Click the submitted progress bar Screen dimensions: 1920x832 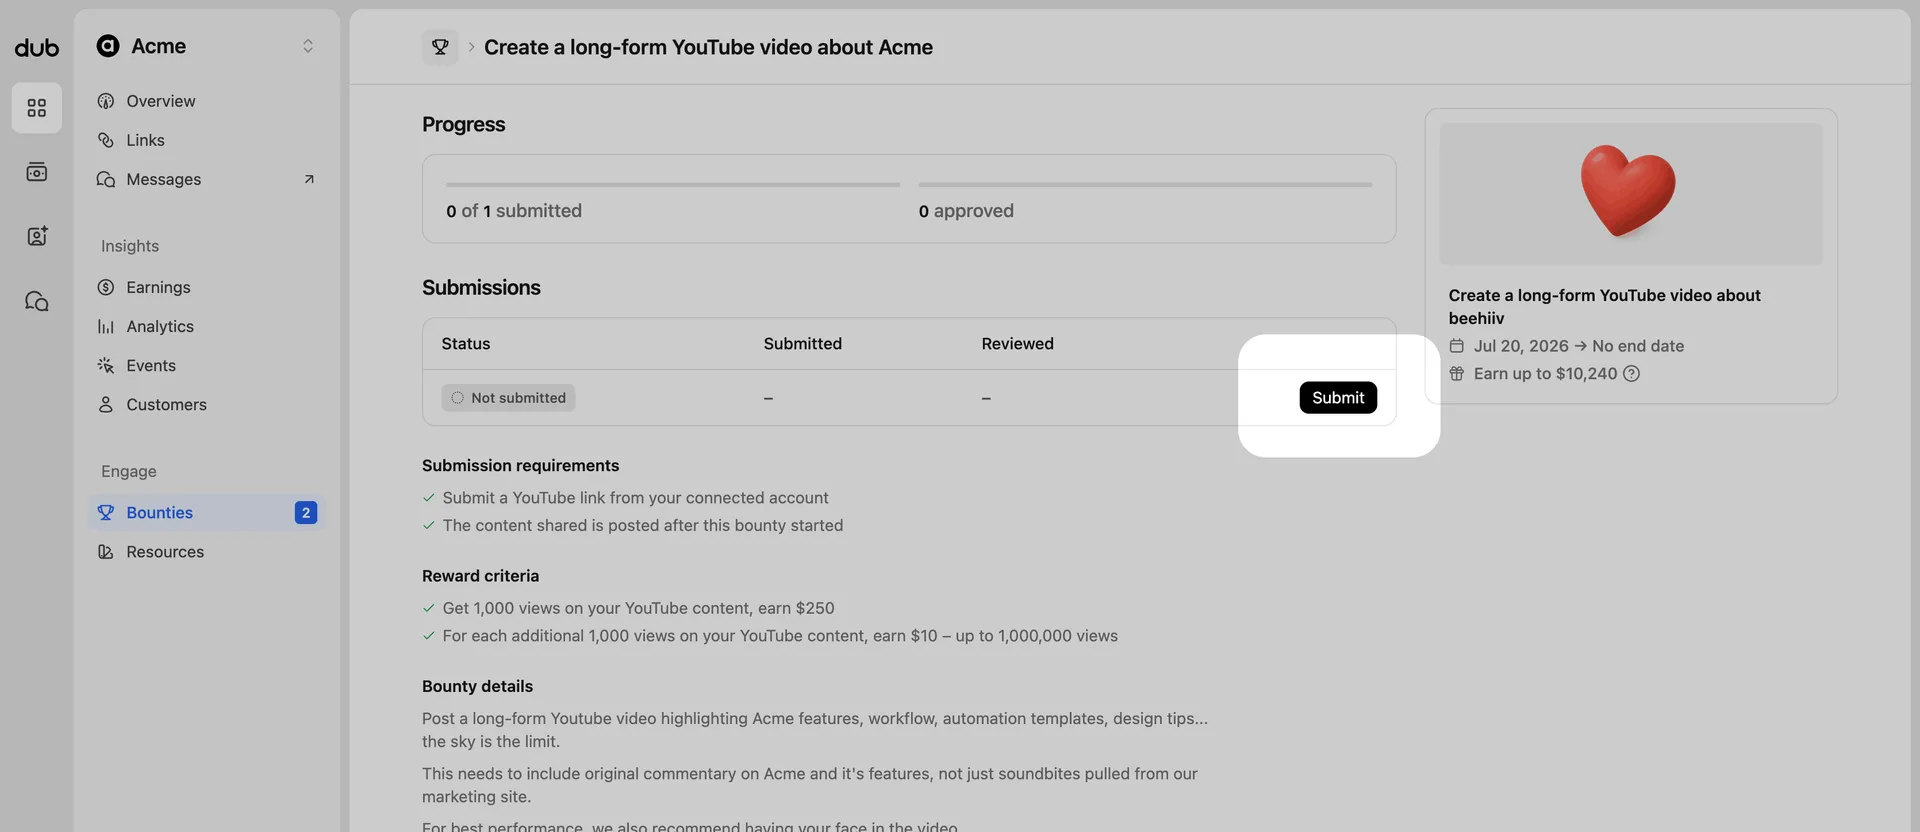(x=673, y=185)
